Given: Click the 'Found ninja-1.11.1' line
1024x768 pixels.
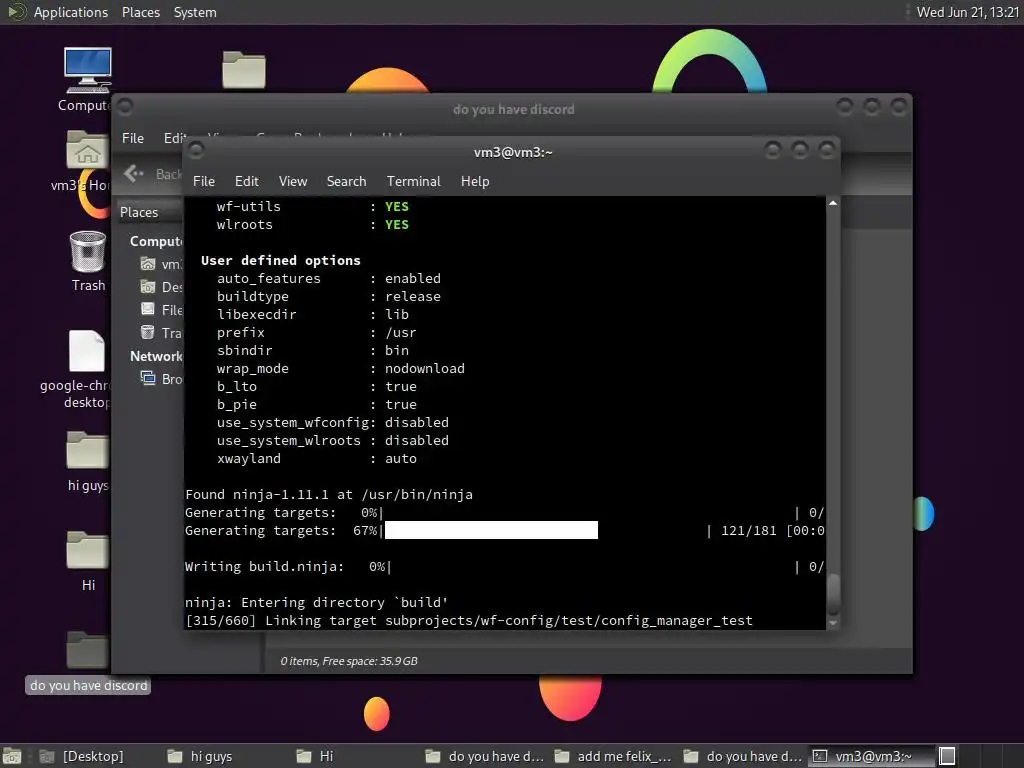Looking at the screenshot, I should [x=328, y=494].
